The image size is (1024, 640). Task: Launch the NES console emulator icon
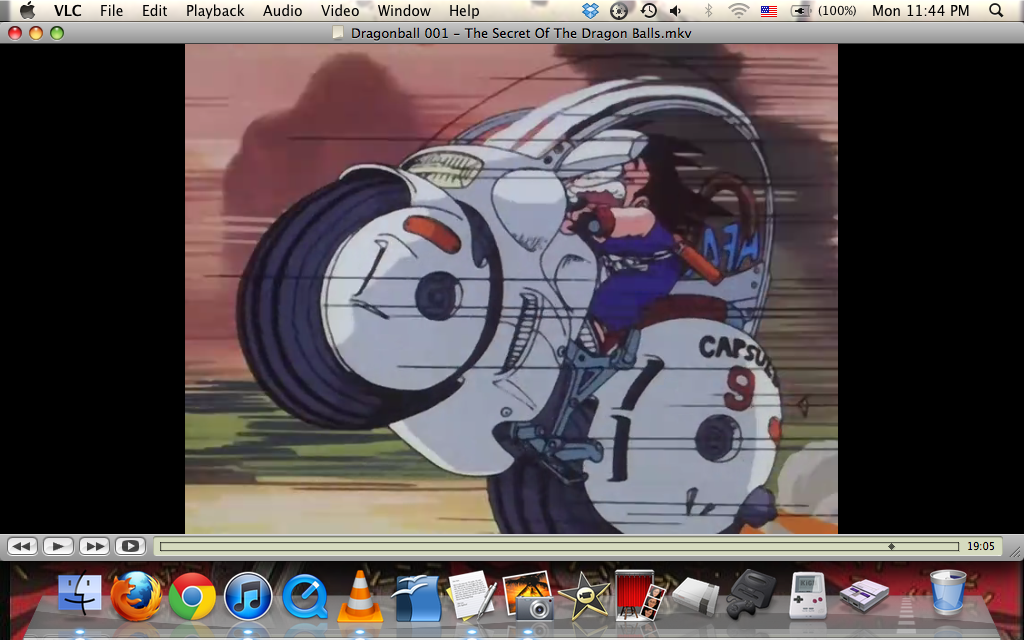click(695, 596)
